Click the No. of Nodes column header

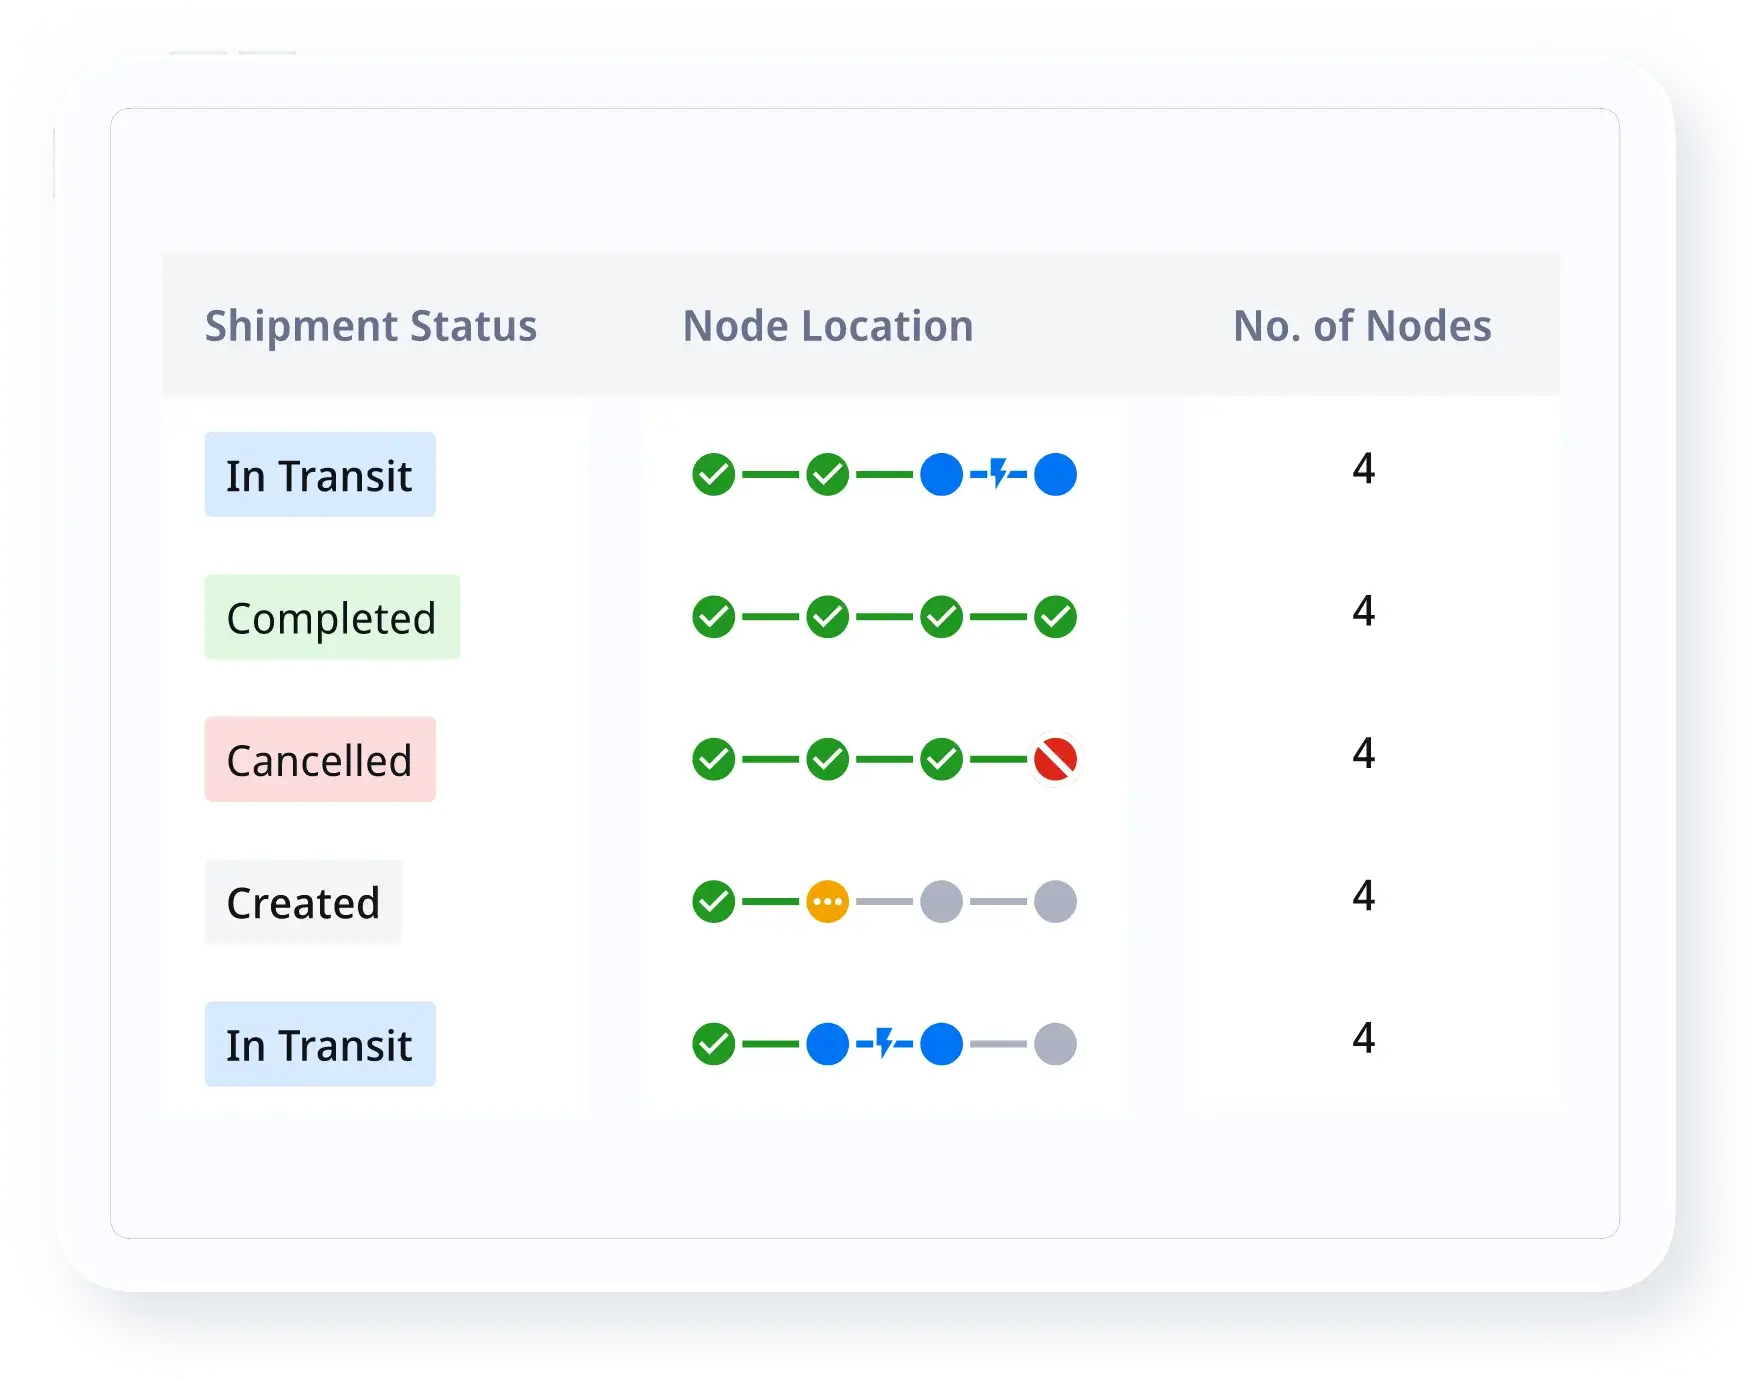1362,326
